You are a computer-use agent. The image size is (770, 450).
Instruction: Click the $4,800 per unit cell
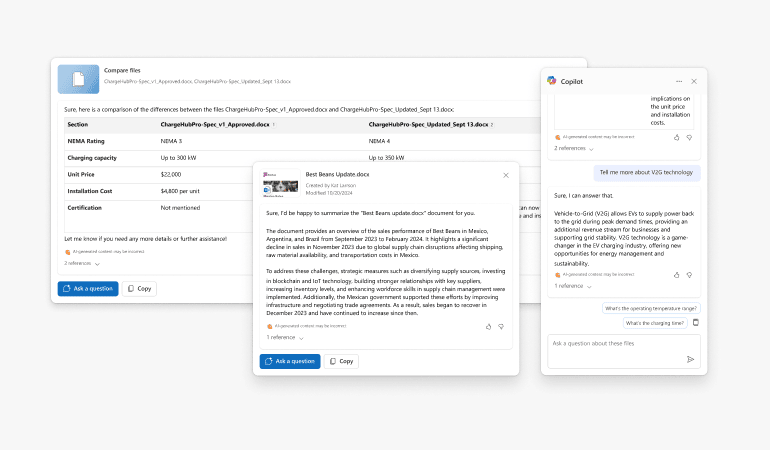tap(180, 191)
